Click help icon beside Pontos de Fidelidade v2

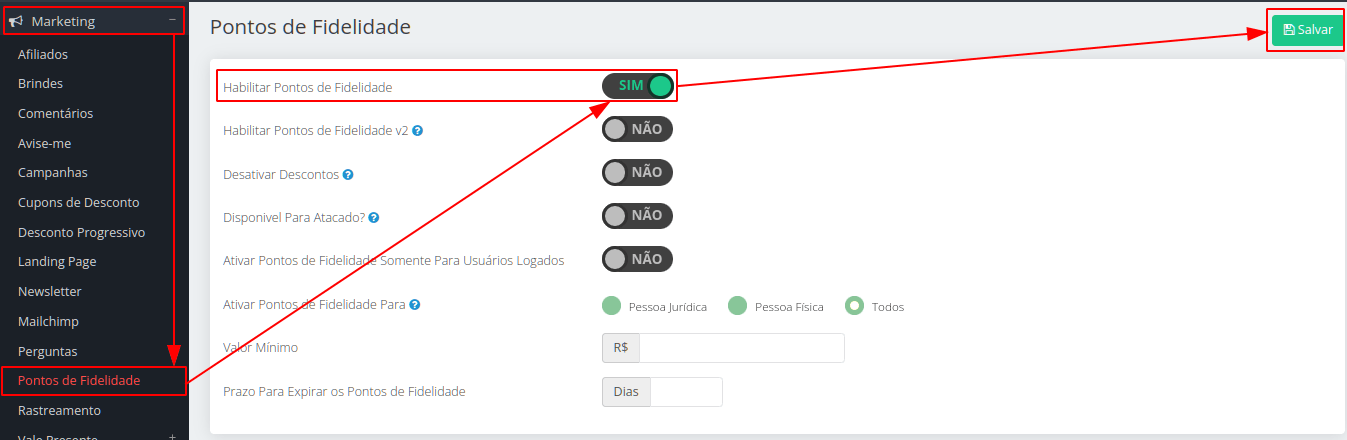(x=417, y=130)
